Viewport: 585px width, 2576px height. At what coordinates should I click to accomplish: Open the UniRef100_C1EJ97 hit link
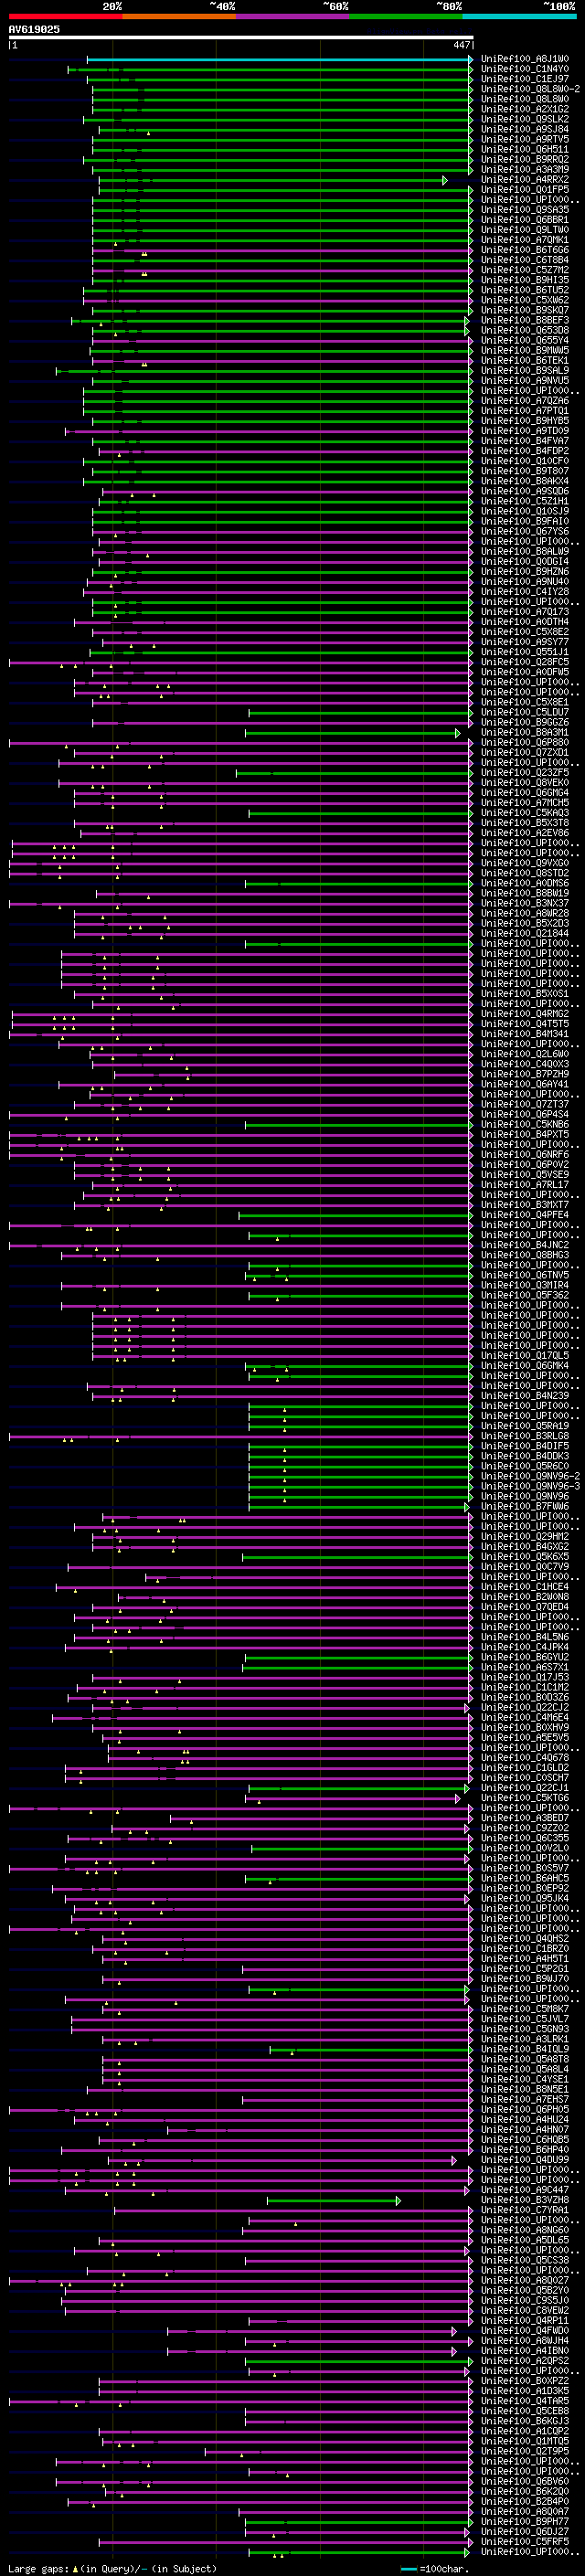(x=524, y=79)
